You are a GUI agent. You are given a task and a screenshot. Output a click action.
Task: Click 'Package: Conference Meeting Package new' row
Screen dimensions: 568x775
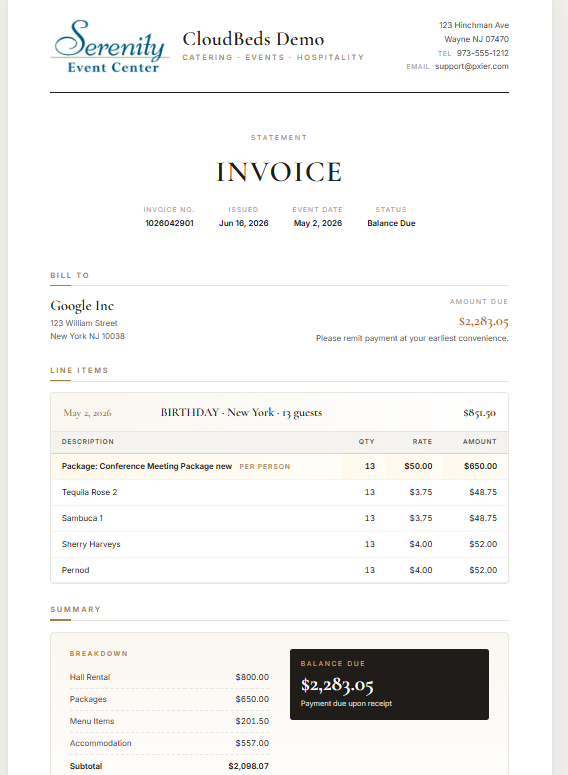279,466
